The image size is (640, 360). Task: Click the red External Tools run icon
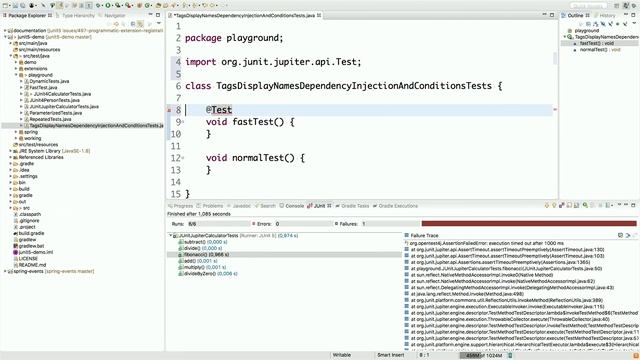point(128,6)
